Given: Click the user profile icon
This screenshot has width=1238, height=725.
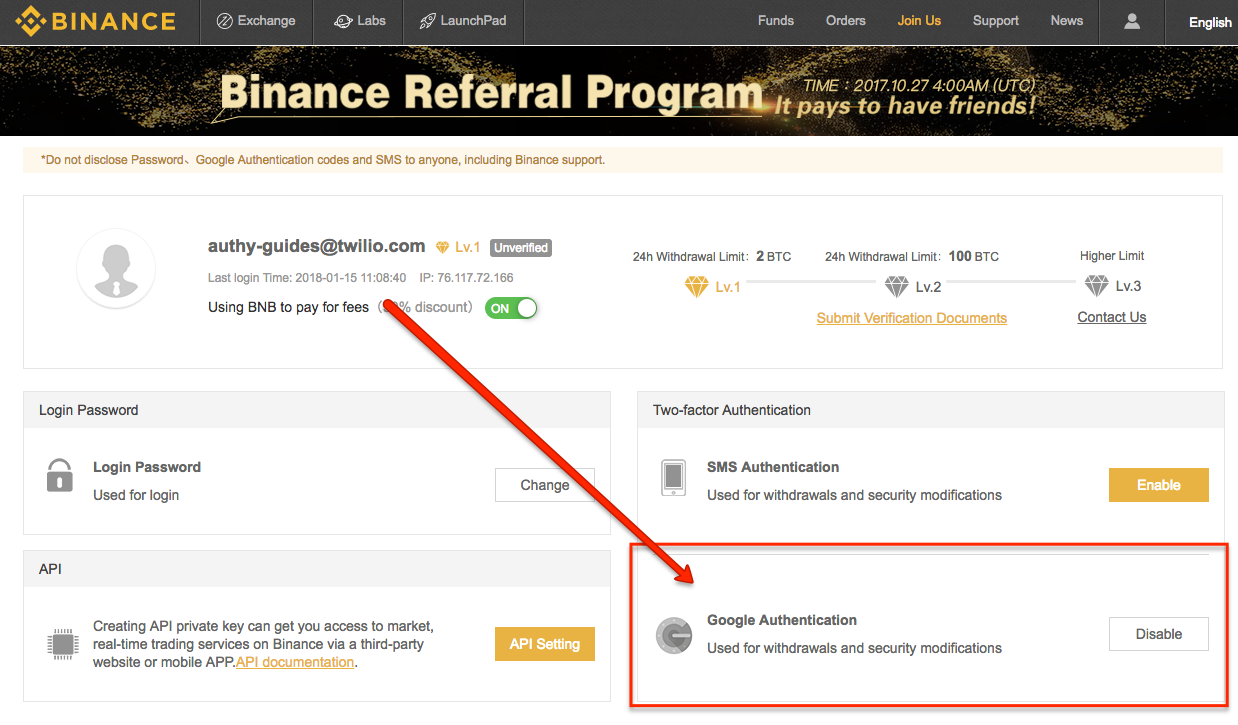Looking at the screenshot, I should point(1131,20).
